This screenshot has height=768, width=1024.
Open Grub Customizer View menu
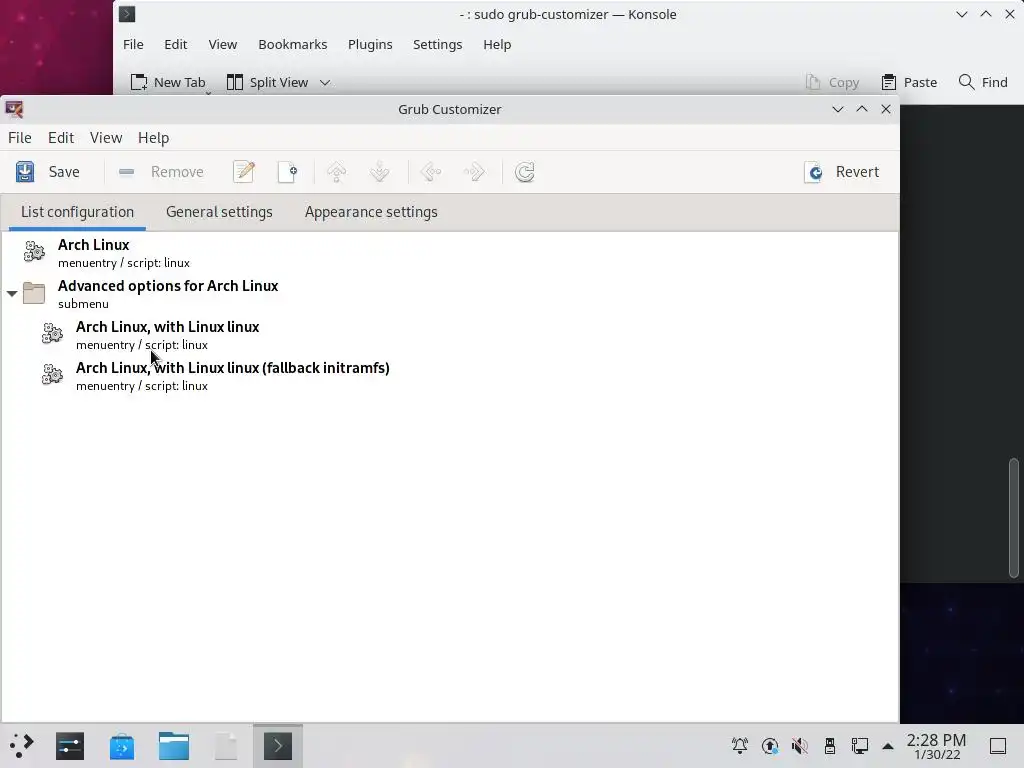coord(106,138)
